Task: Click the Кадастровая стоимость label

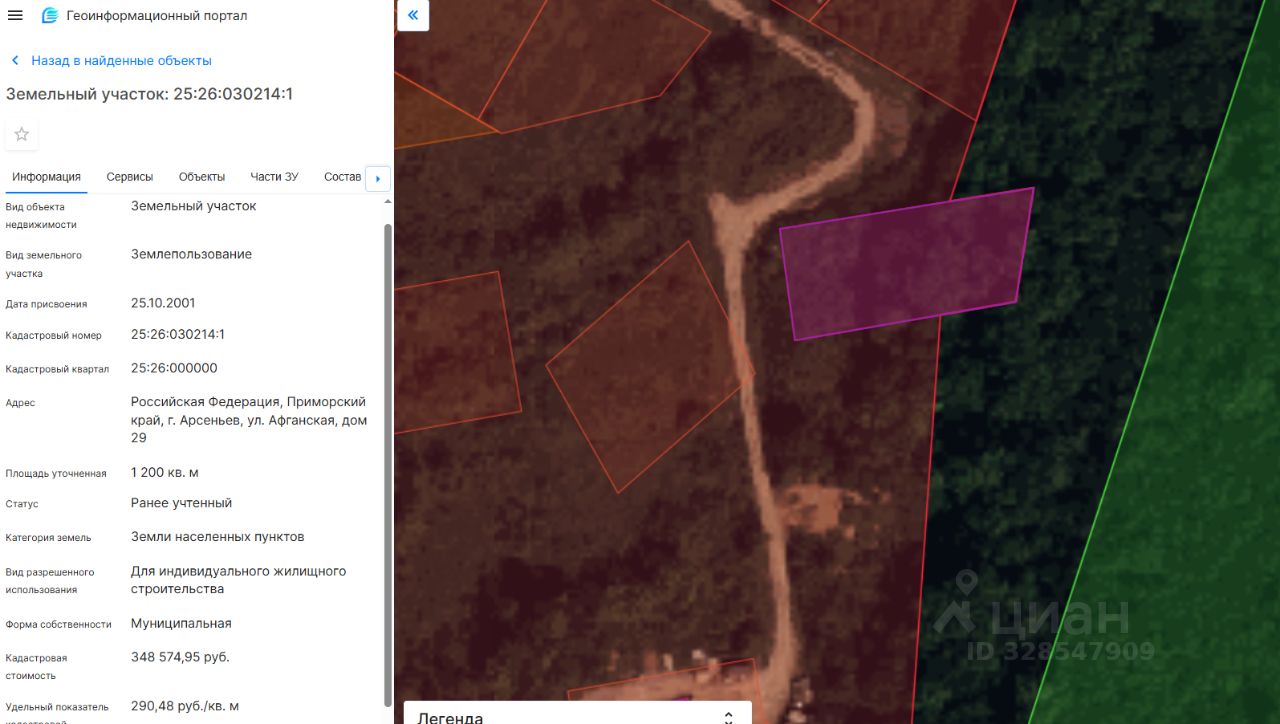Action: click(36, 667)
